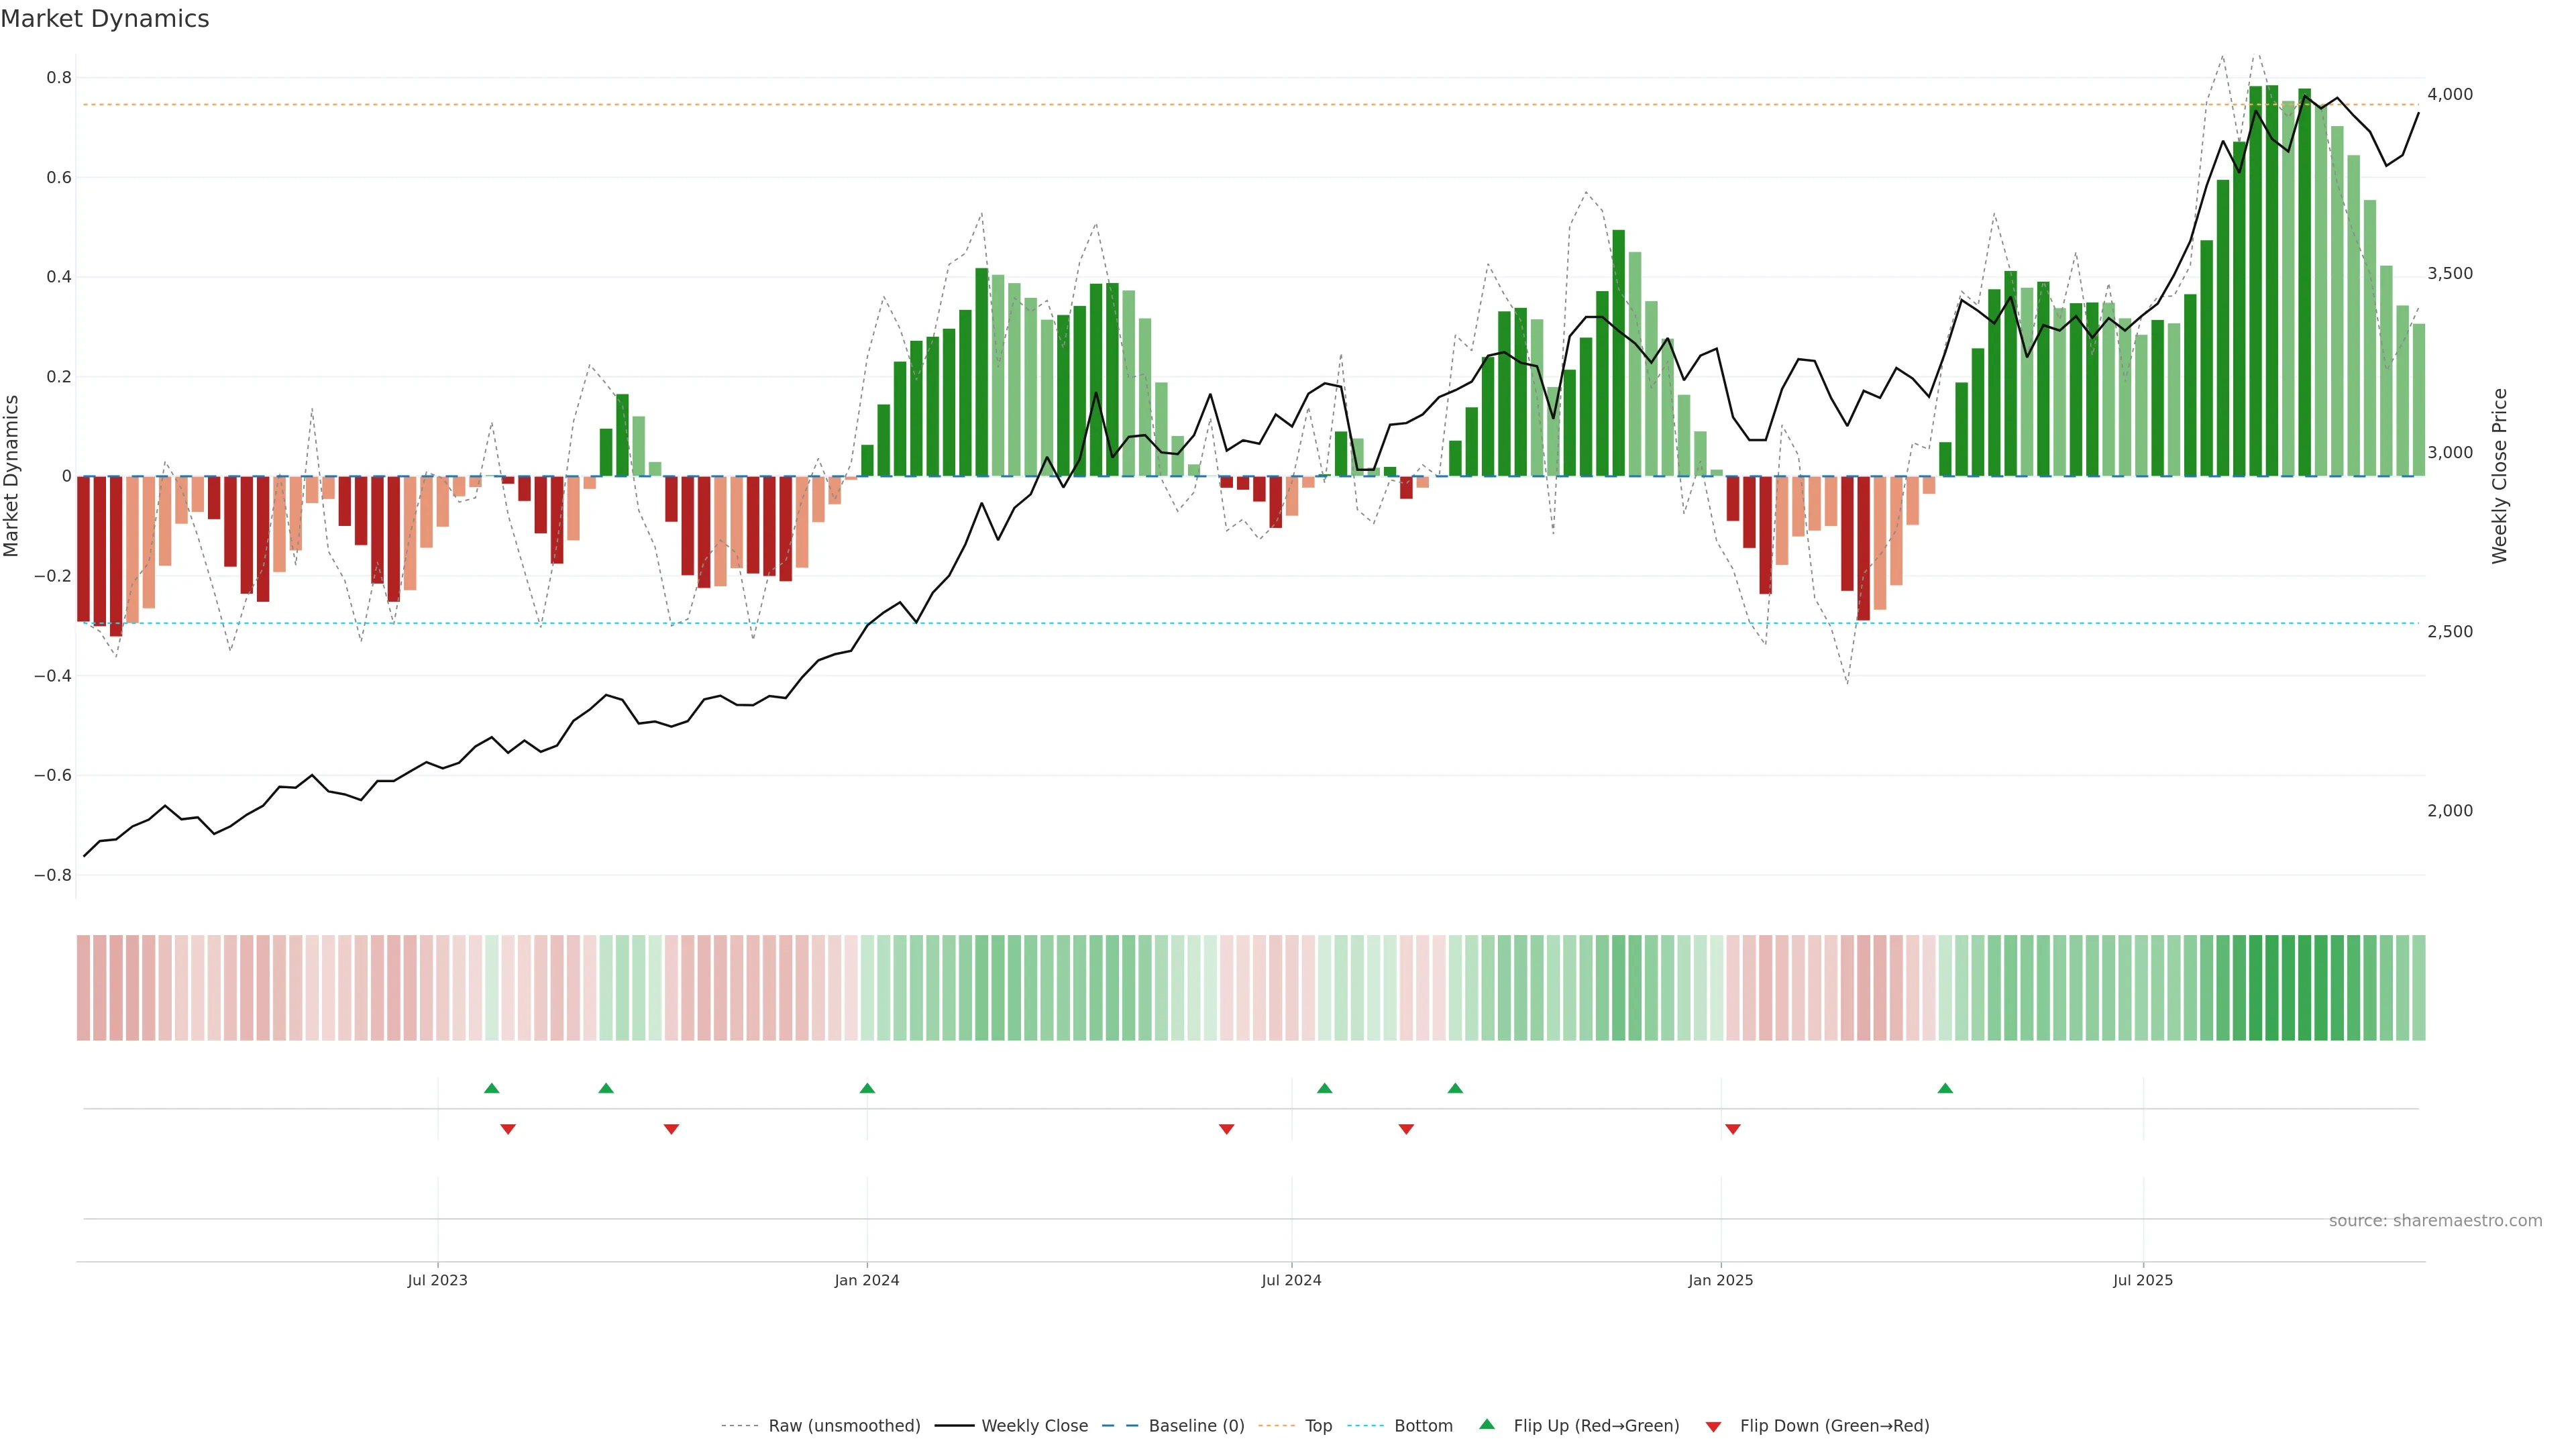Hide the Top threshold line via the legend
2576x1449 pixels.
[1318, 1425]
